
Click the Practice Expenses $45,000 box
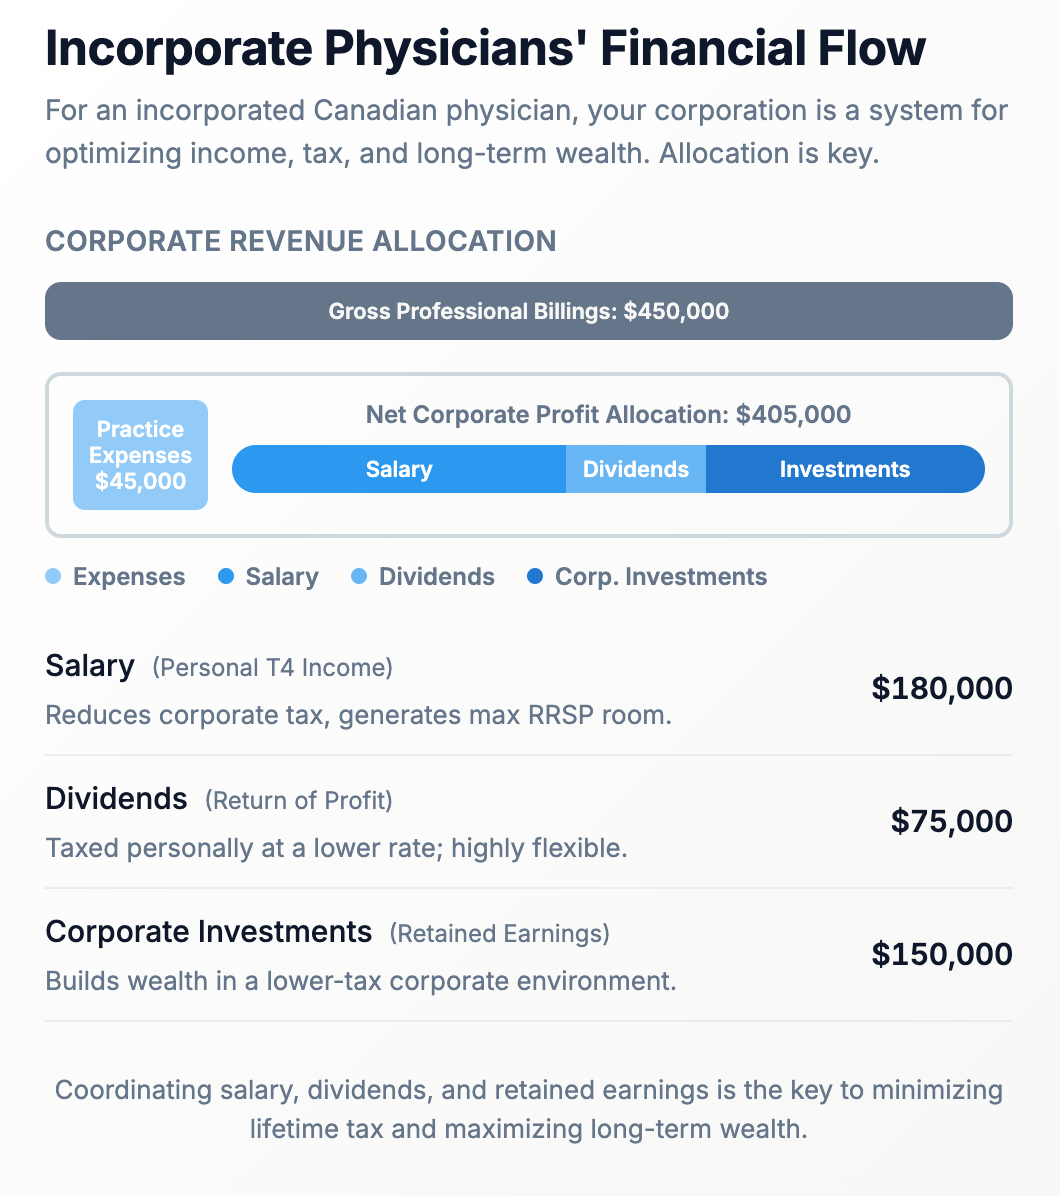pyautogui.click(x=140, y=455)
